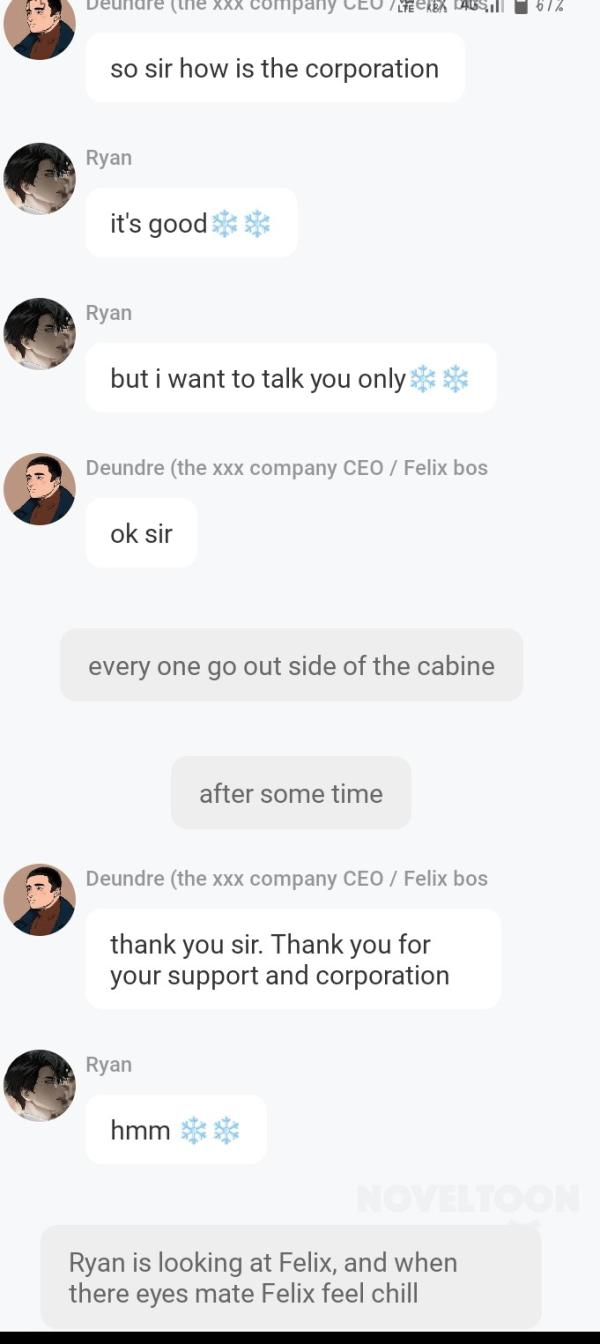This screenshot has height=1344, width=600.
Task: Tap the Ryan name label above "hmm"
Action: (x=109, y=1064)
